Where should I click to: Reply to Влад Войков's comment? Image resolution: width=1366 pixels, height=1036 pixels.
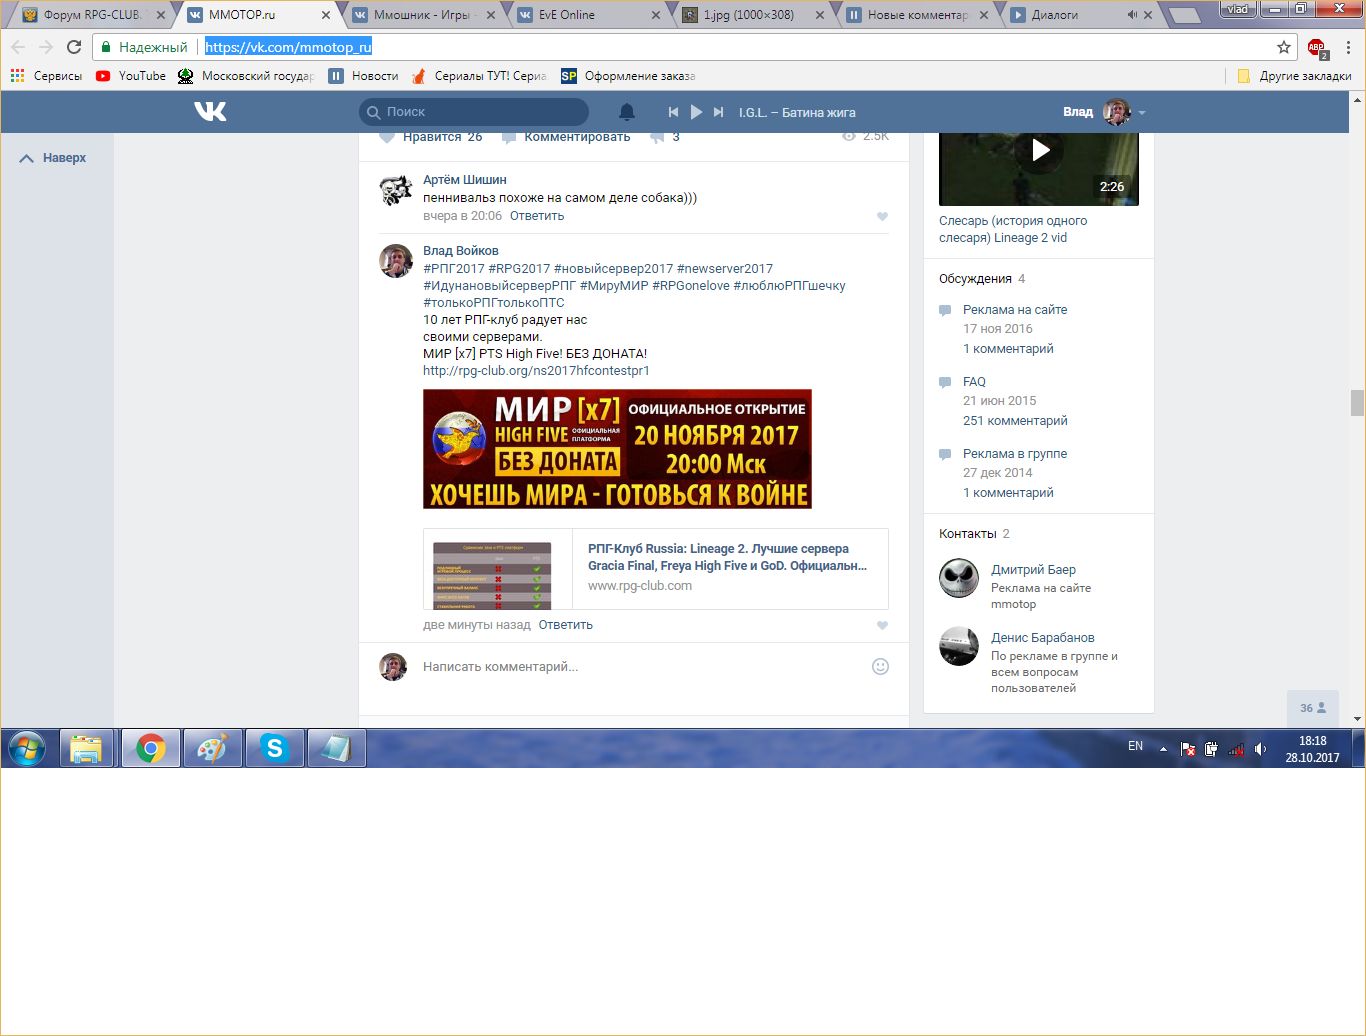[566, 625]
